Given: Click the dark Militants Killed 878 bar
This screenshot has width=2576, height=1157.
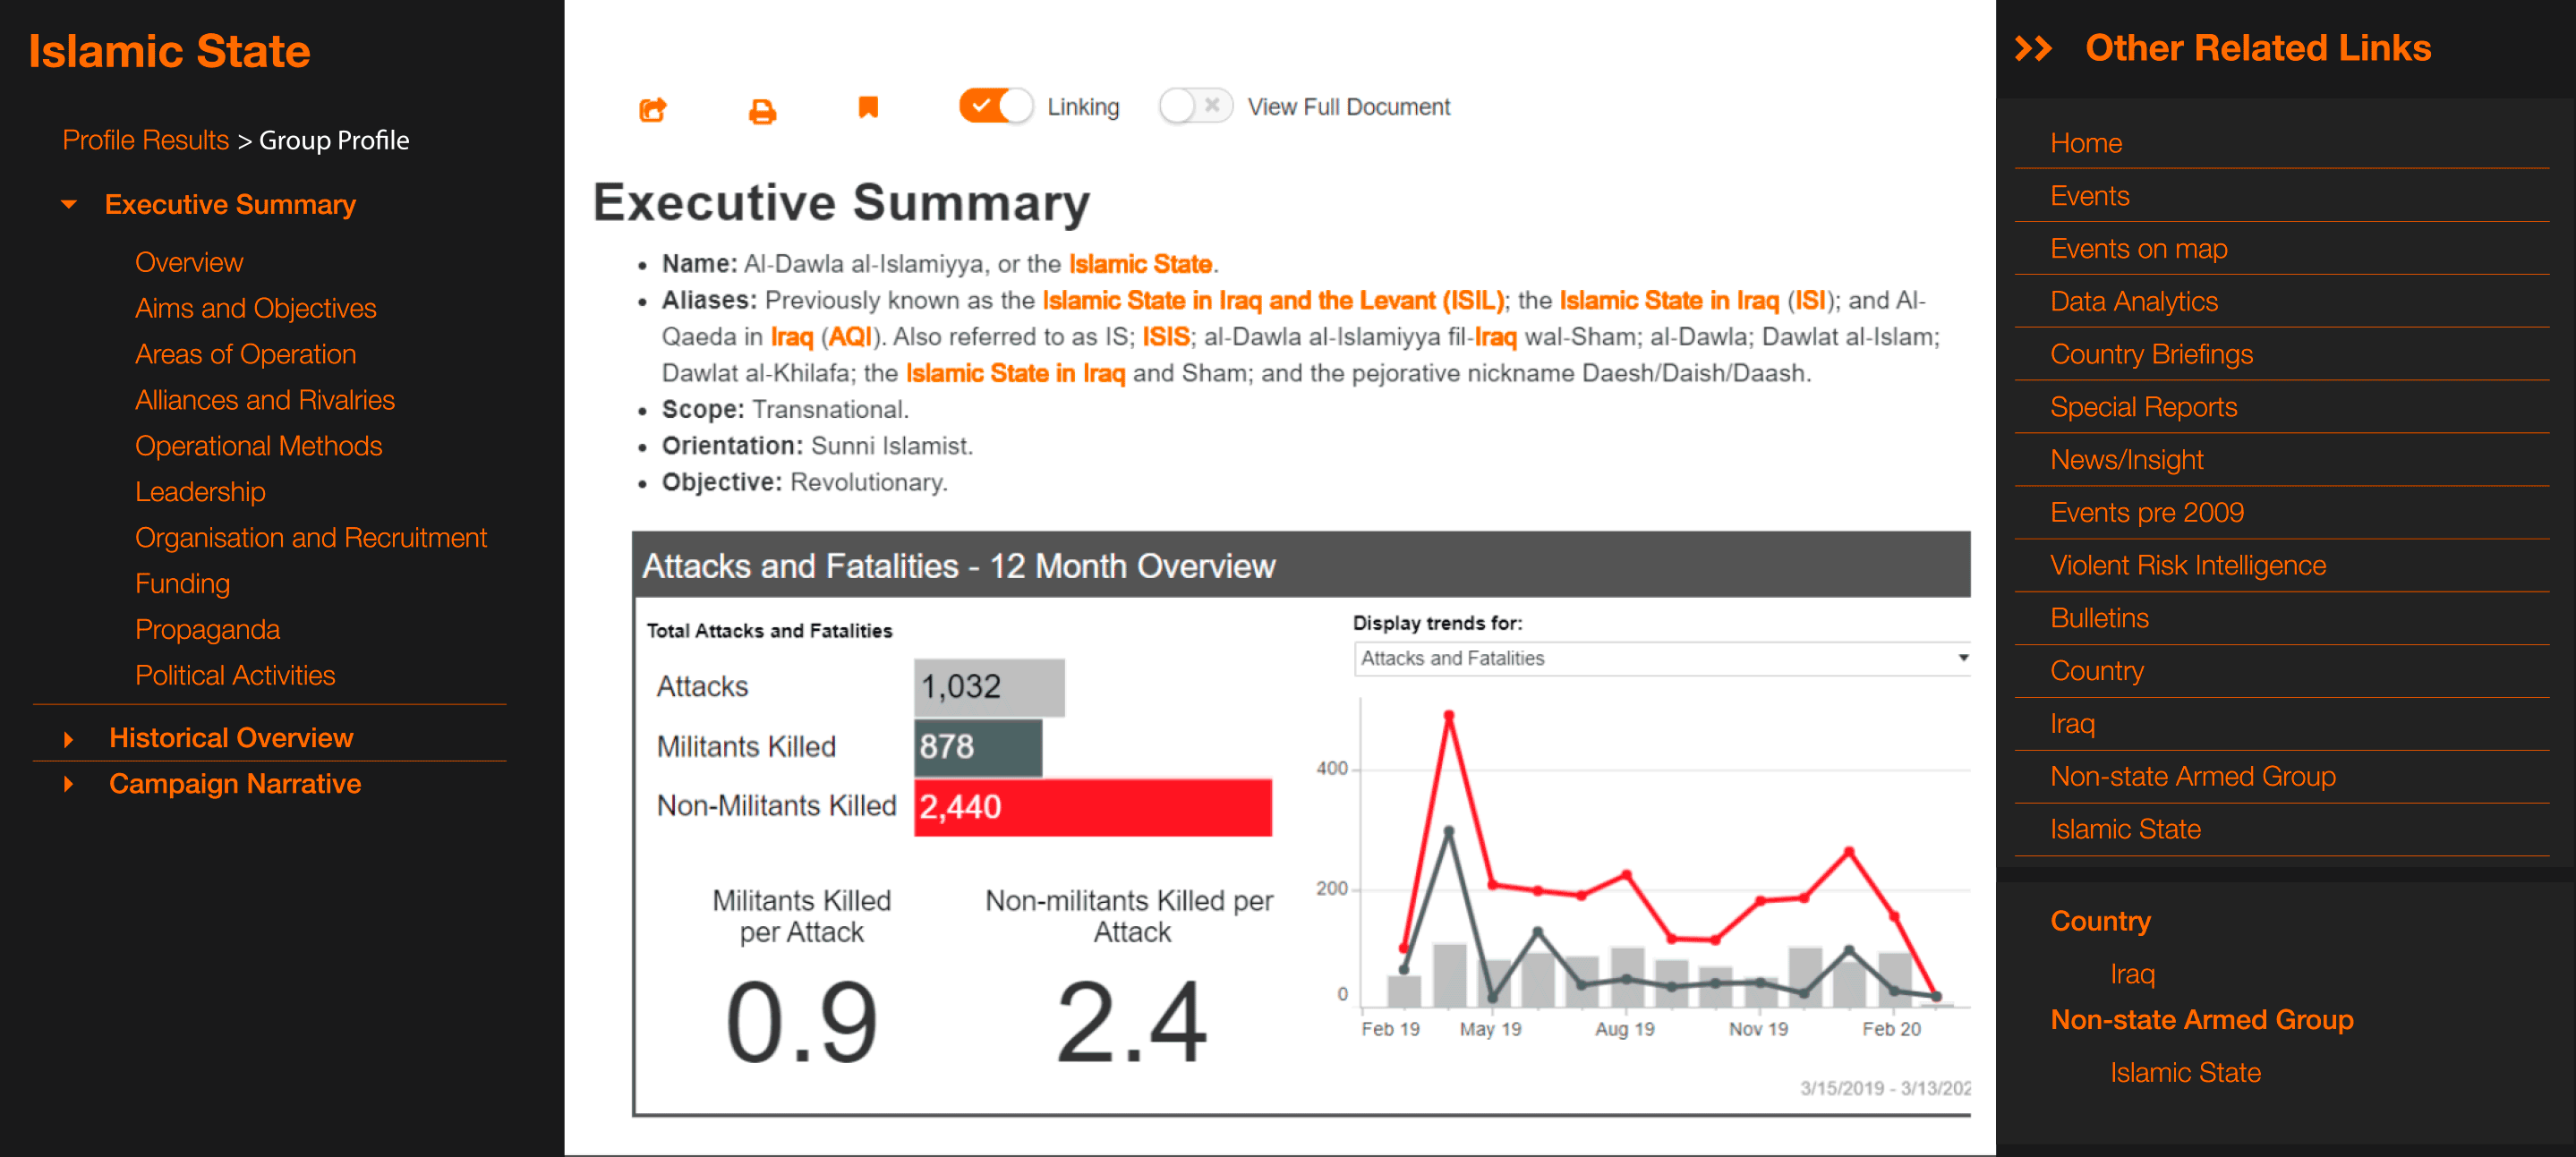Looking at the screenshot, I should click(977, 747).
